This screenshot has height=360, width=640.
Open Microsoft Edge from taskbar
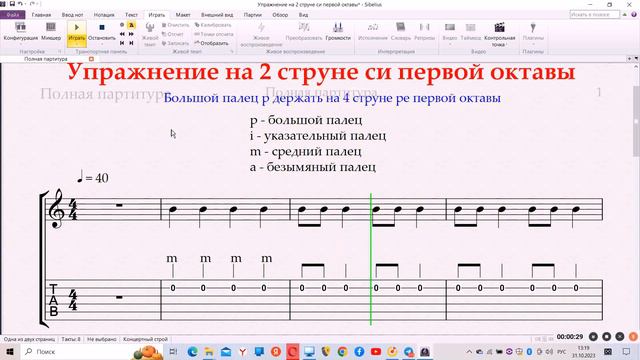click(x=192, y=351)
